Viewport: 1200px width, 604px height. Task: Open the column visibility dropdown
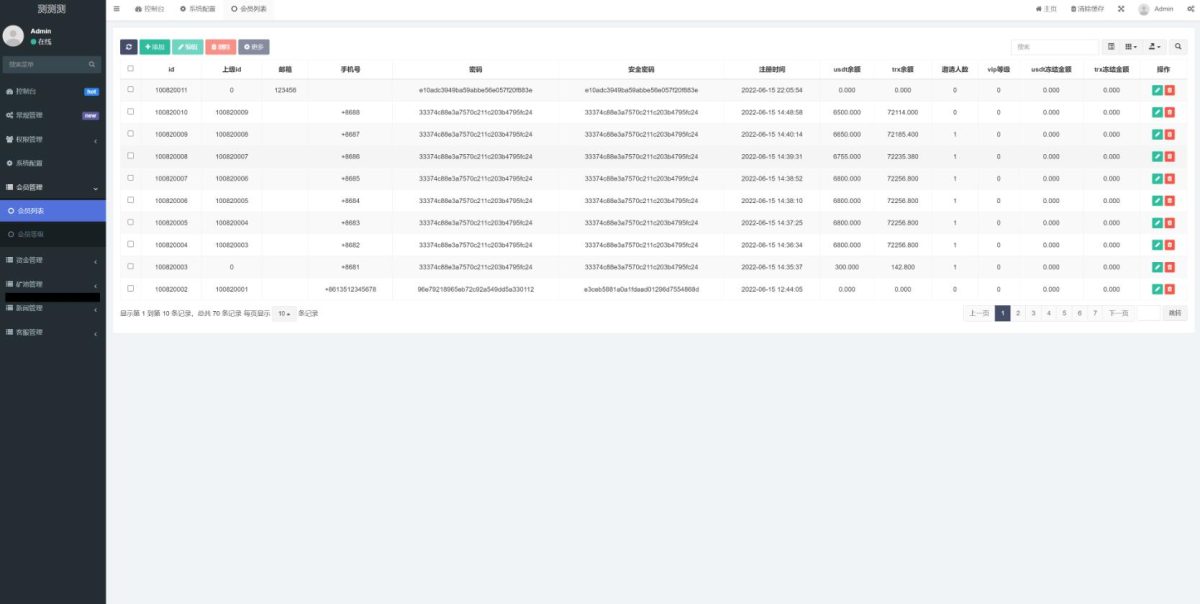(1131, 47)
